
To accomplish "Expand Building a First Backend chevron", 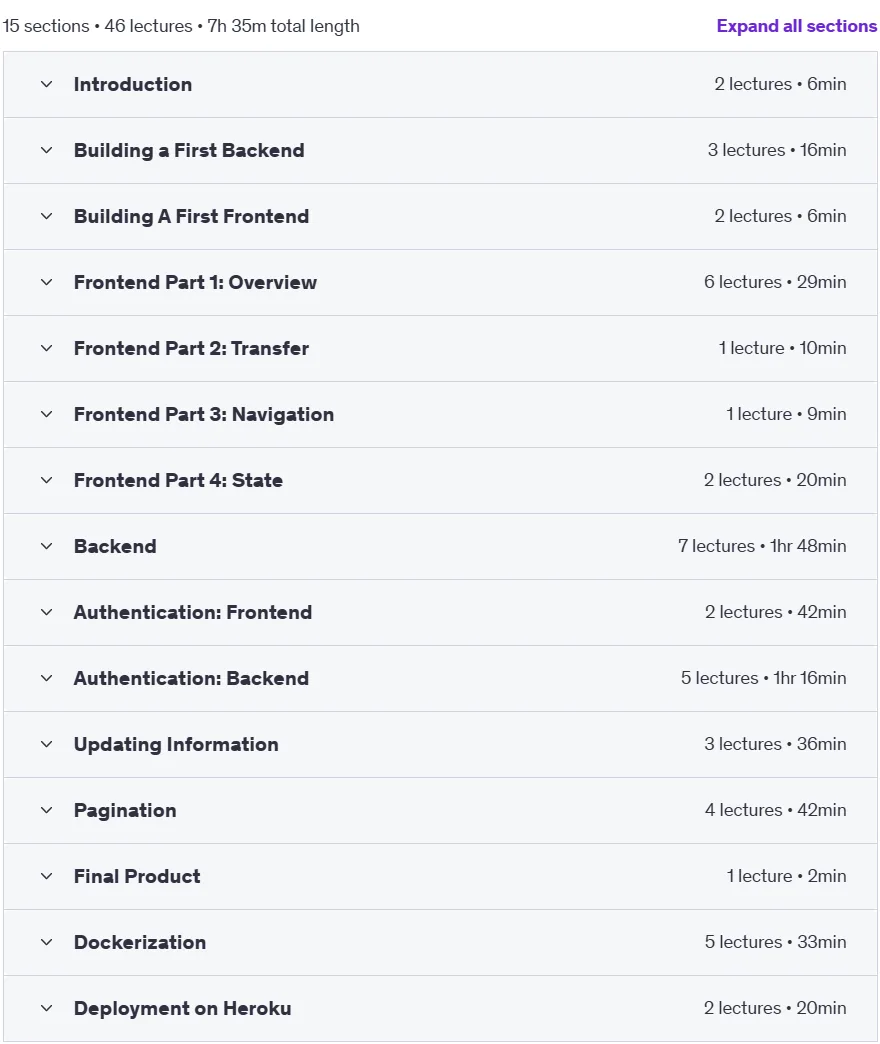I will tap(47, 150).
